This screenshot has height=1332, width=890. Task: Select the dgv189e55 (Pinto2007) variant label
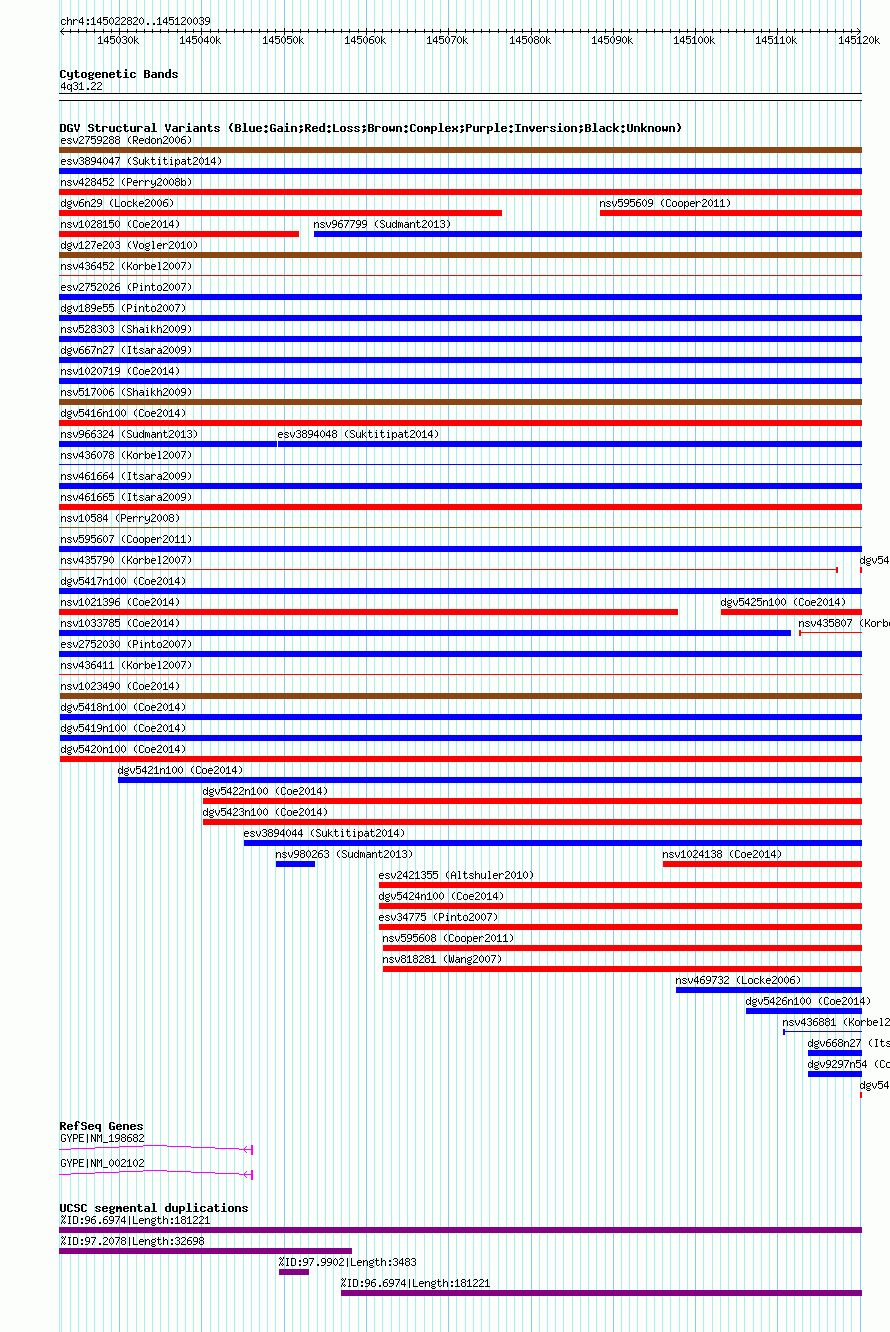point(123,308)
